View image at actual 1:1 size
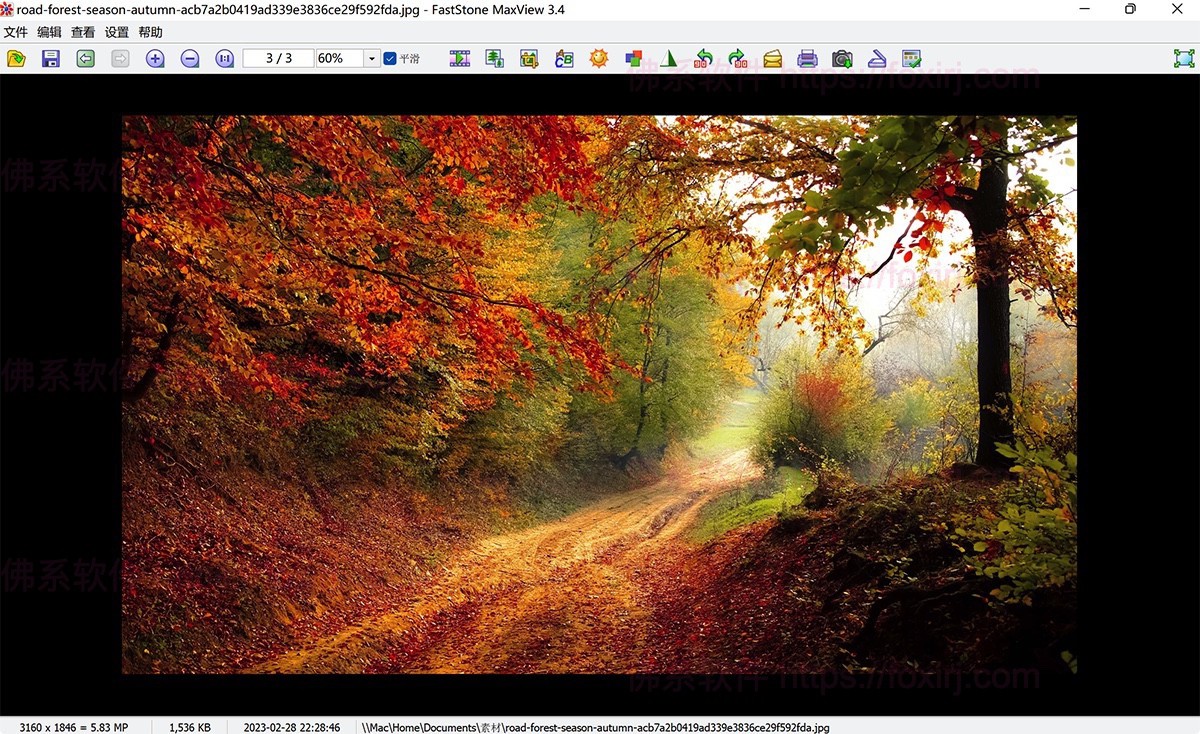This screenshot has width=1200, height=734. pos(222,58)
